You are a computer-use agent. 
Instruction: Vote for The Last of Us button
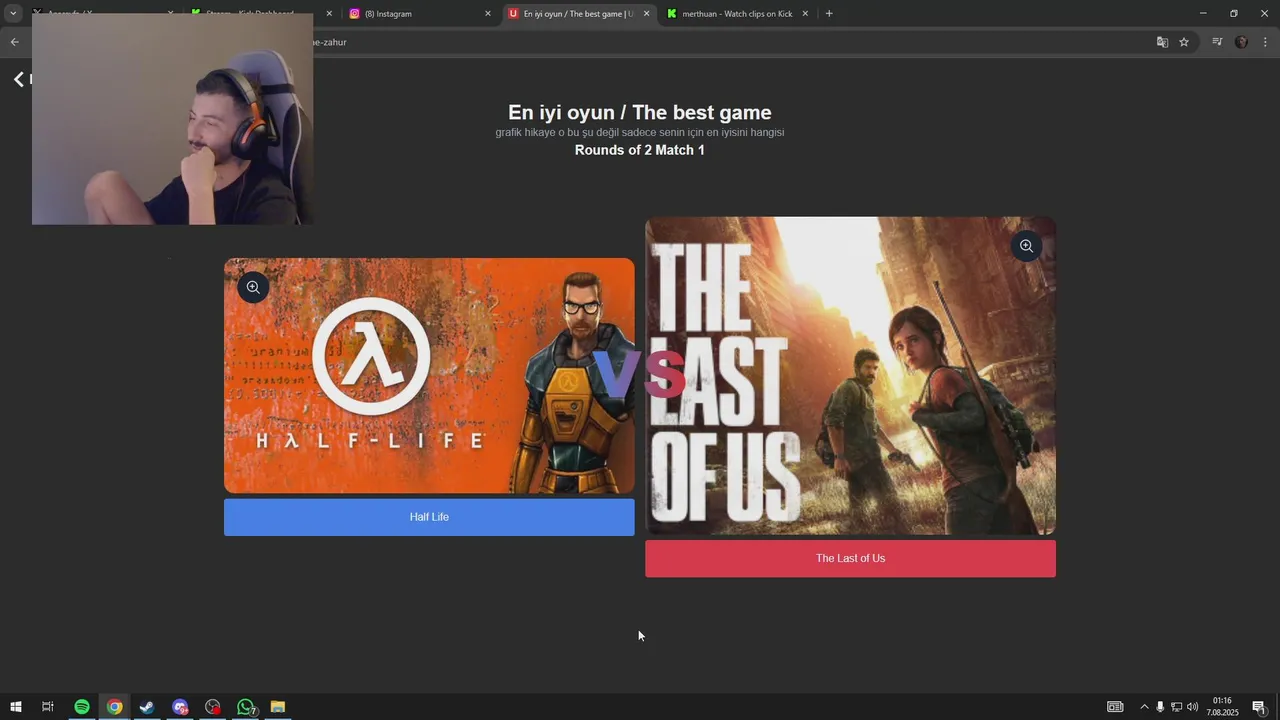pos(850,558)
